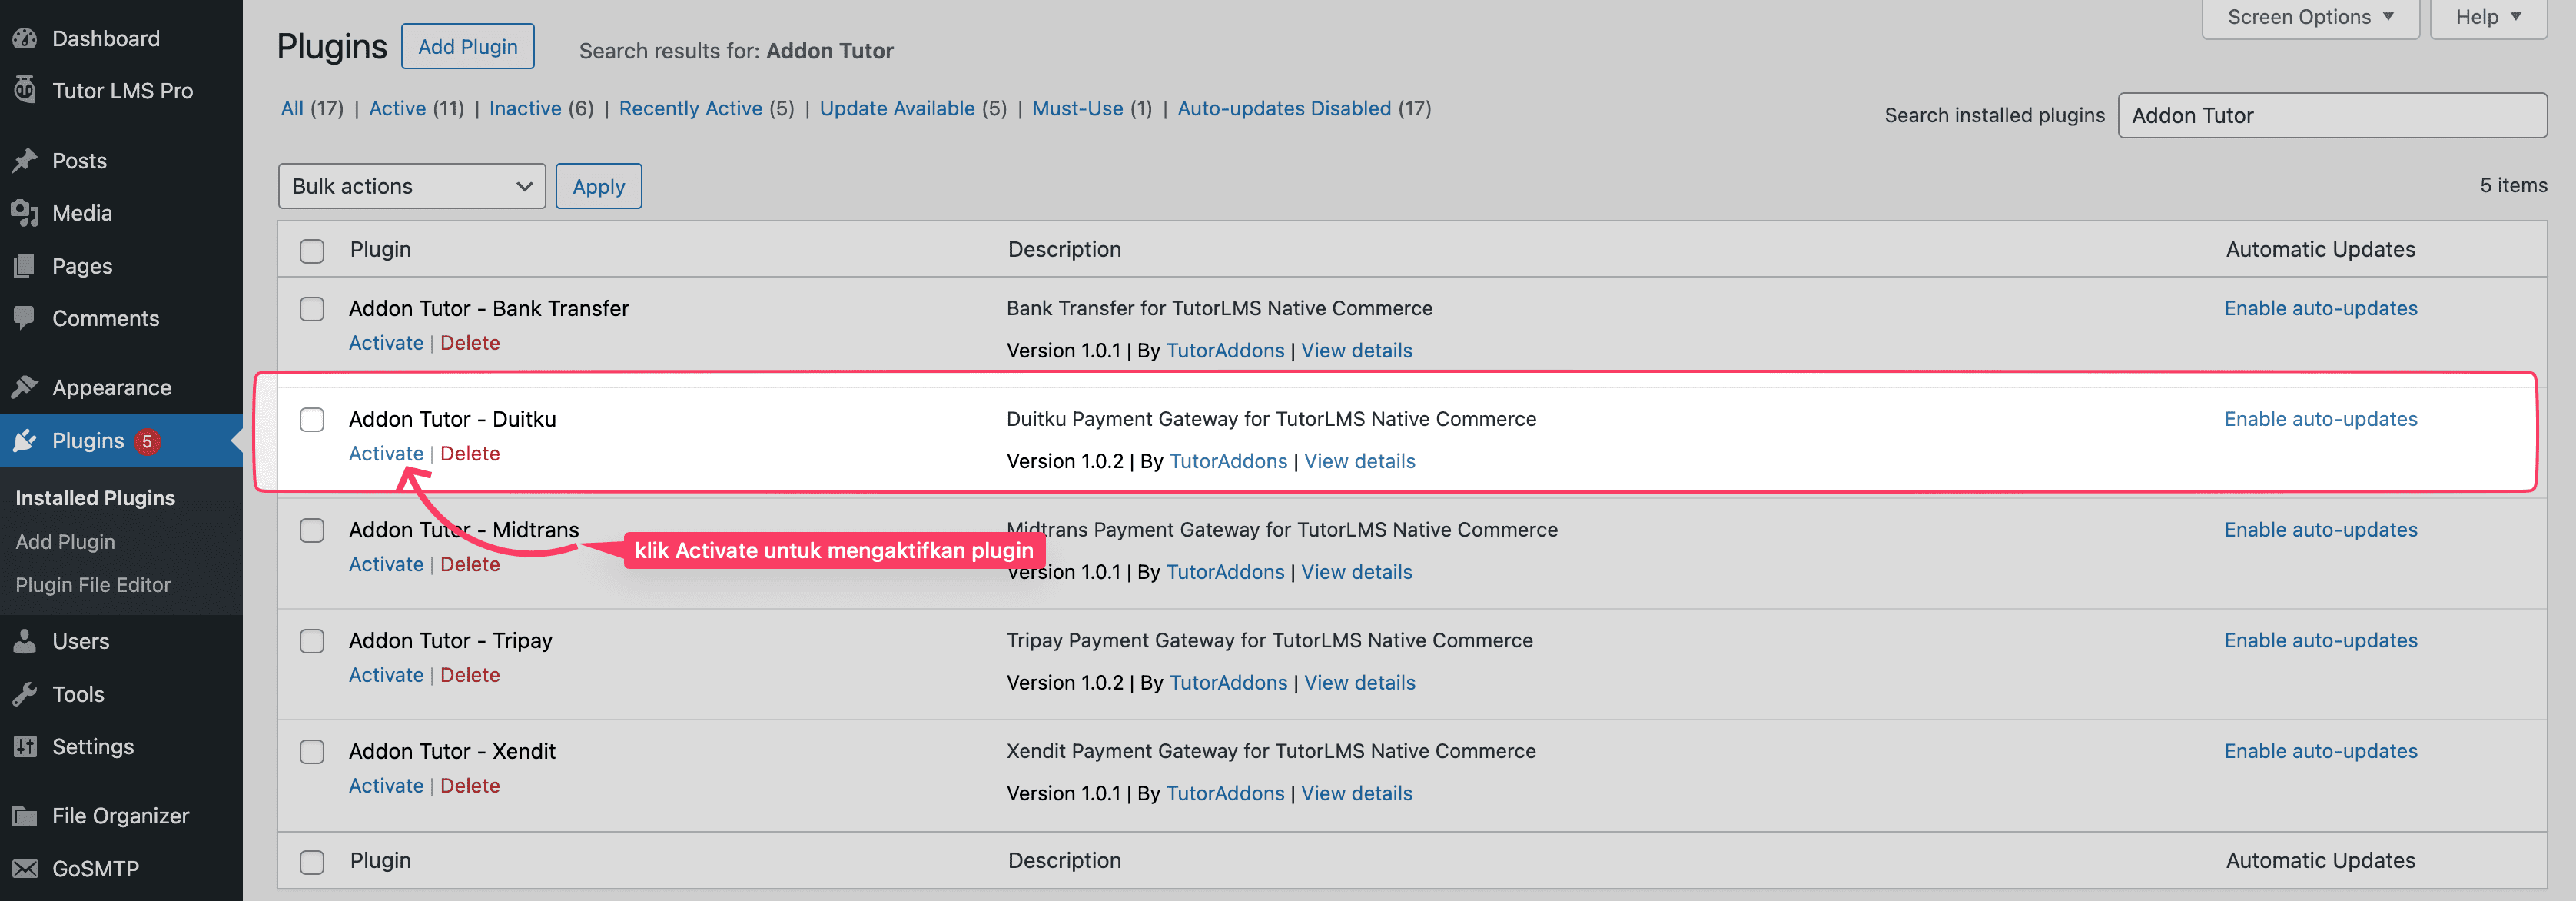2576x901 pixels.
Task: Activate the Addon Tutor - Duitku plugin
Action: coord(386,453)
